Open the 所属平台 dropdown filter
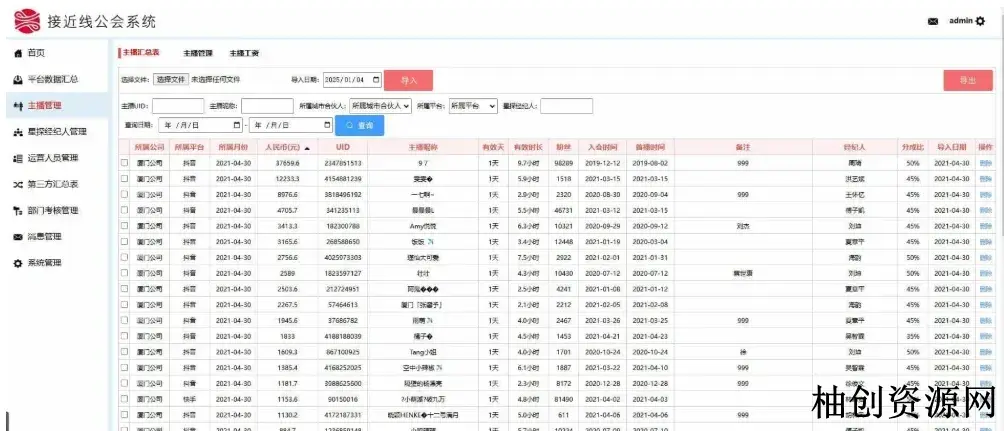Image resolution: width=1004 pixels, height=431 pixels. [473, 105]
